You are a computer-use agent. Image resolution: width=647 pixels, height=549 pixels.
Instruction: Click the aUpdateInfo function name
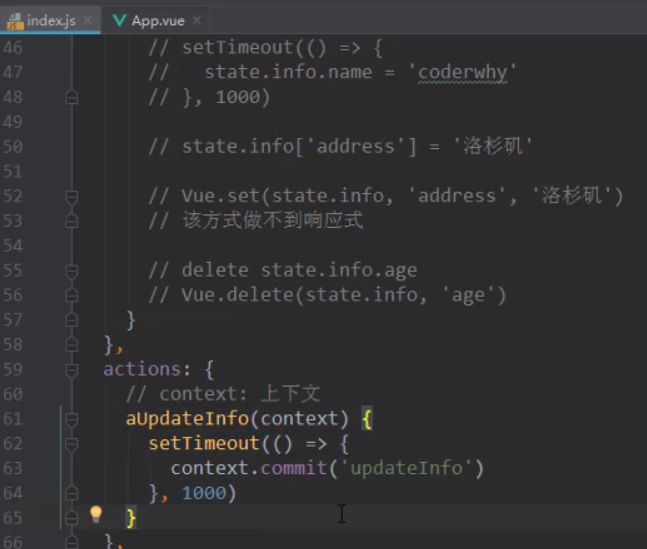tap(187, 419)
